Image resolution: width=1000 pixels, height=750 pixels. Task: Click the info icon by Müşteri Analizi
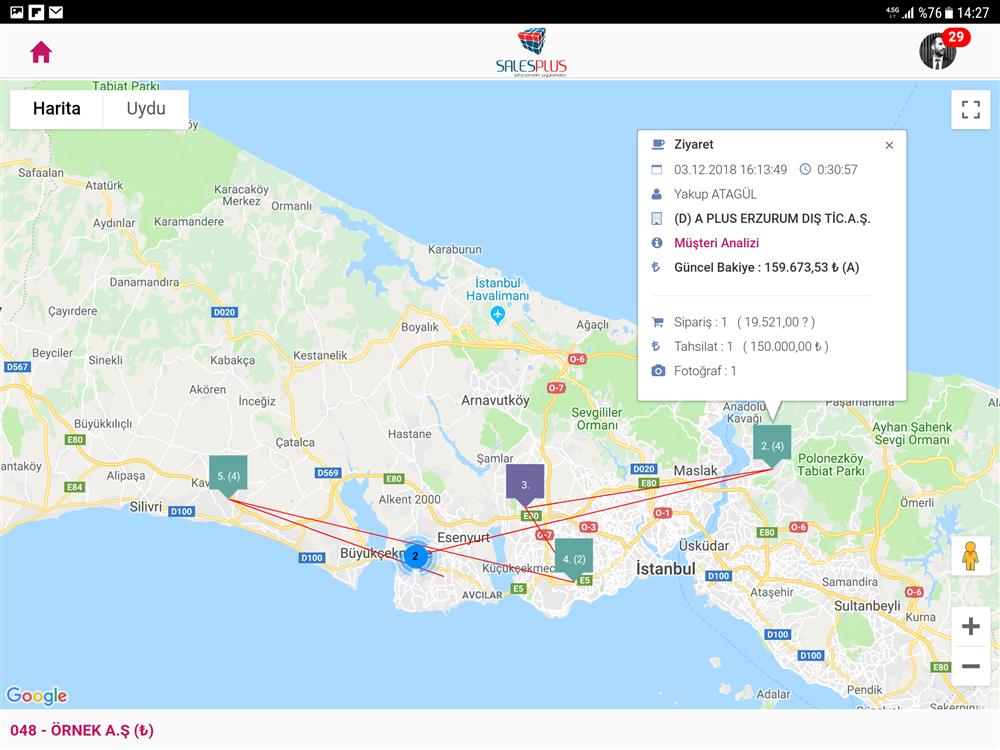click(x=657, y=243)
